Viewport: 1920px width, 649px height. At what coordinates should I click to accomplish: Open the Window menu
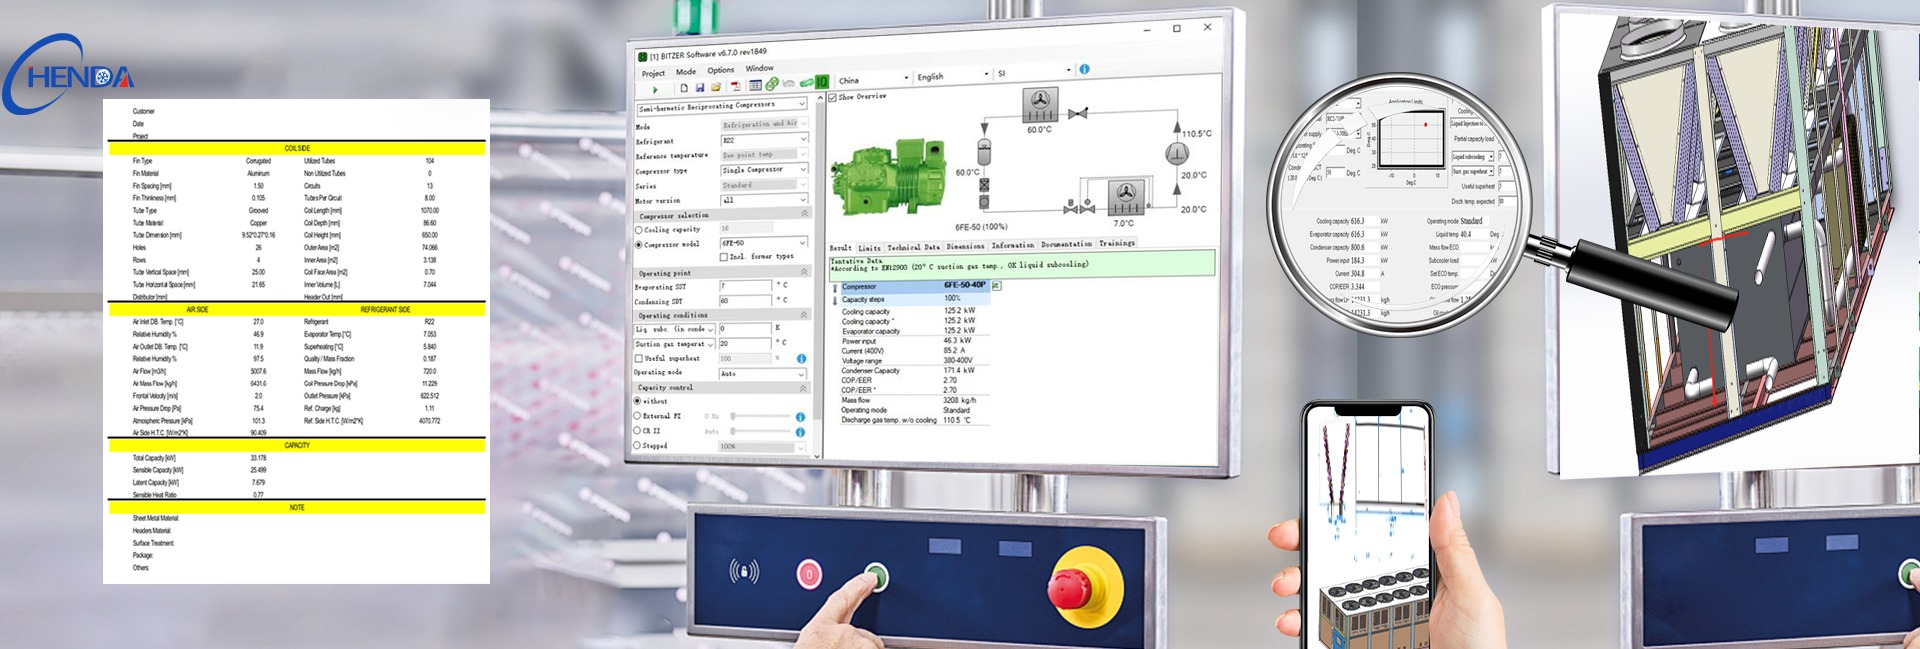pos(759,68)
